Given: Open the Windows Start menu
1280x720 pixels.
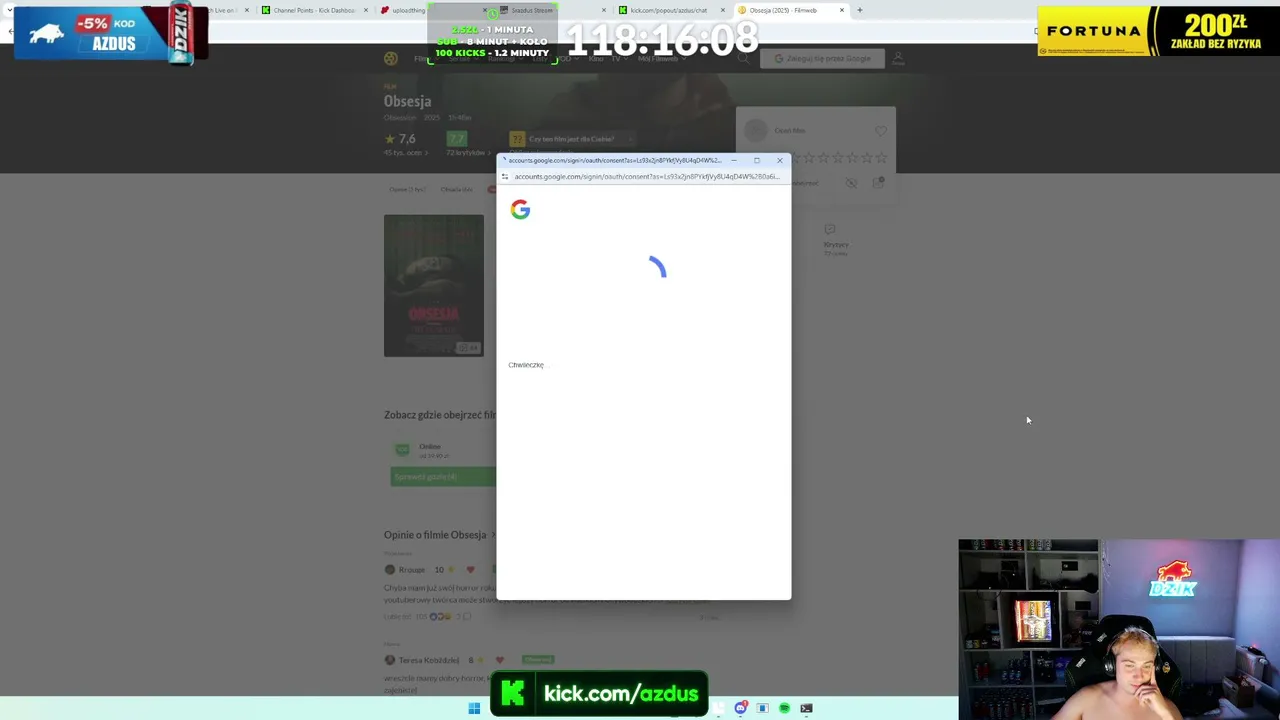Looking at the screenshot, I should [474, 708].
